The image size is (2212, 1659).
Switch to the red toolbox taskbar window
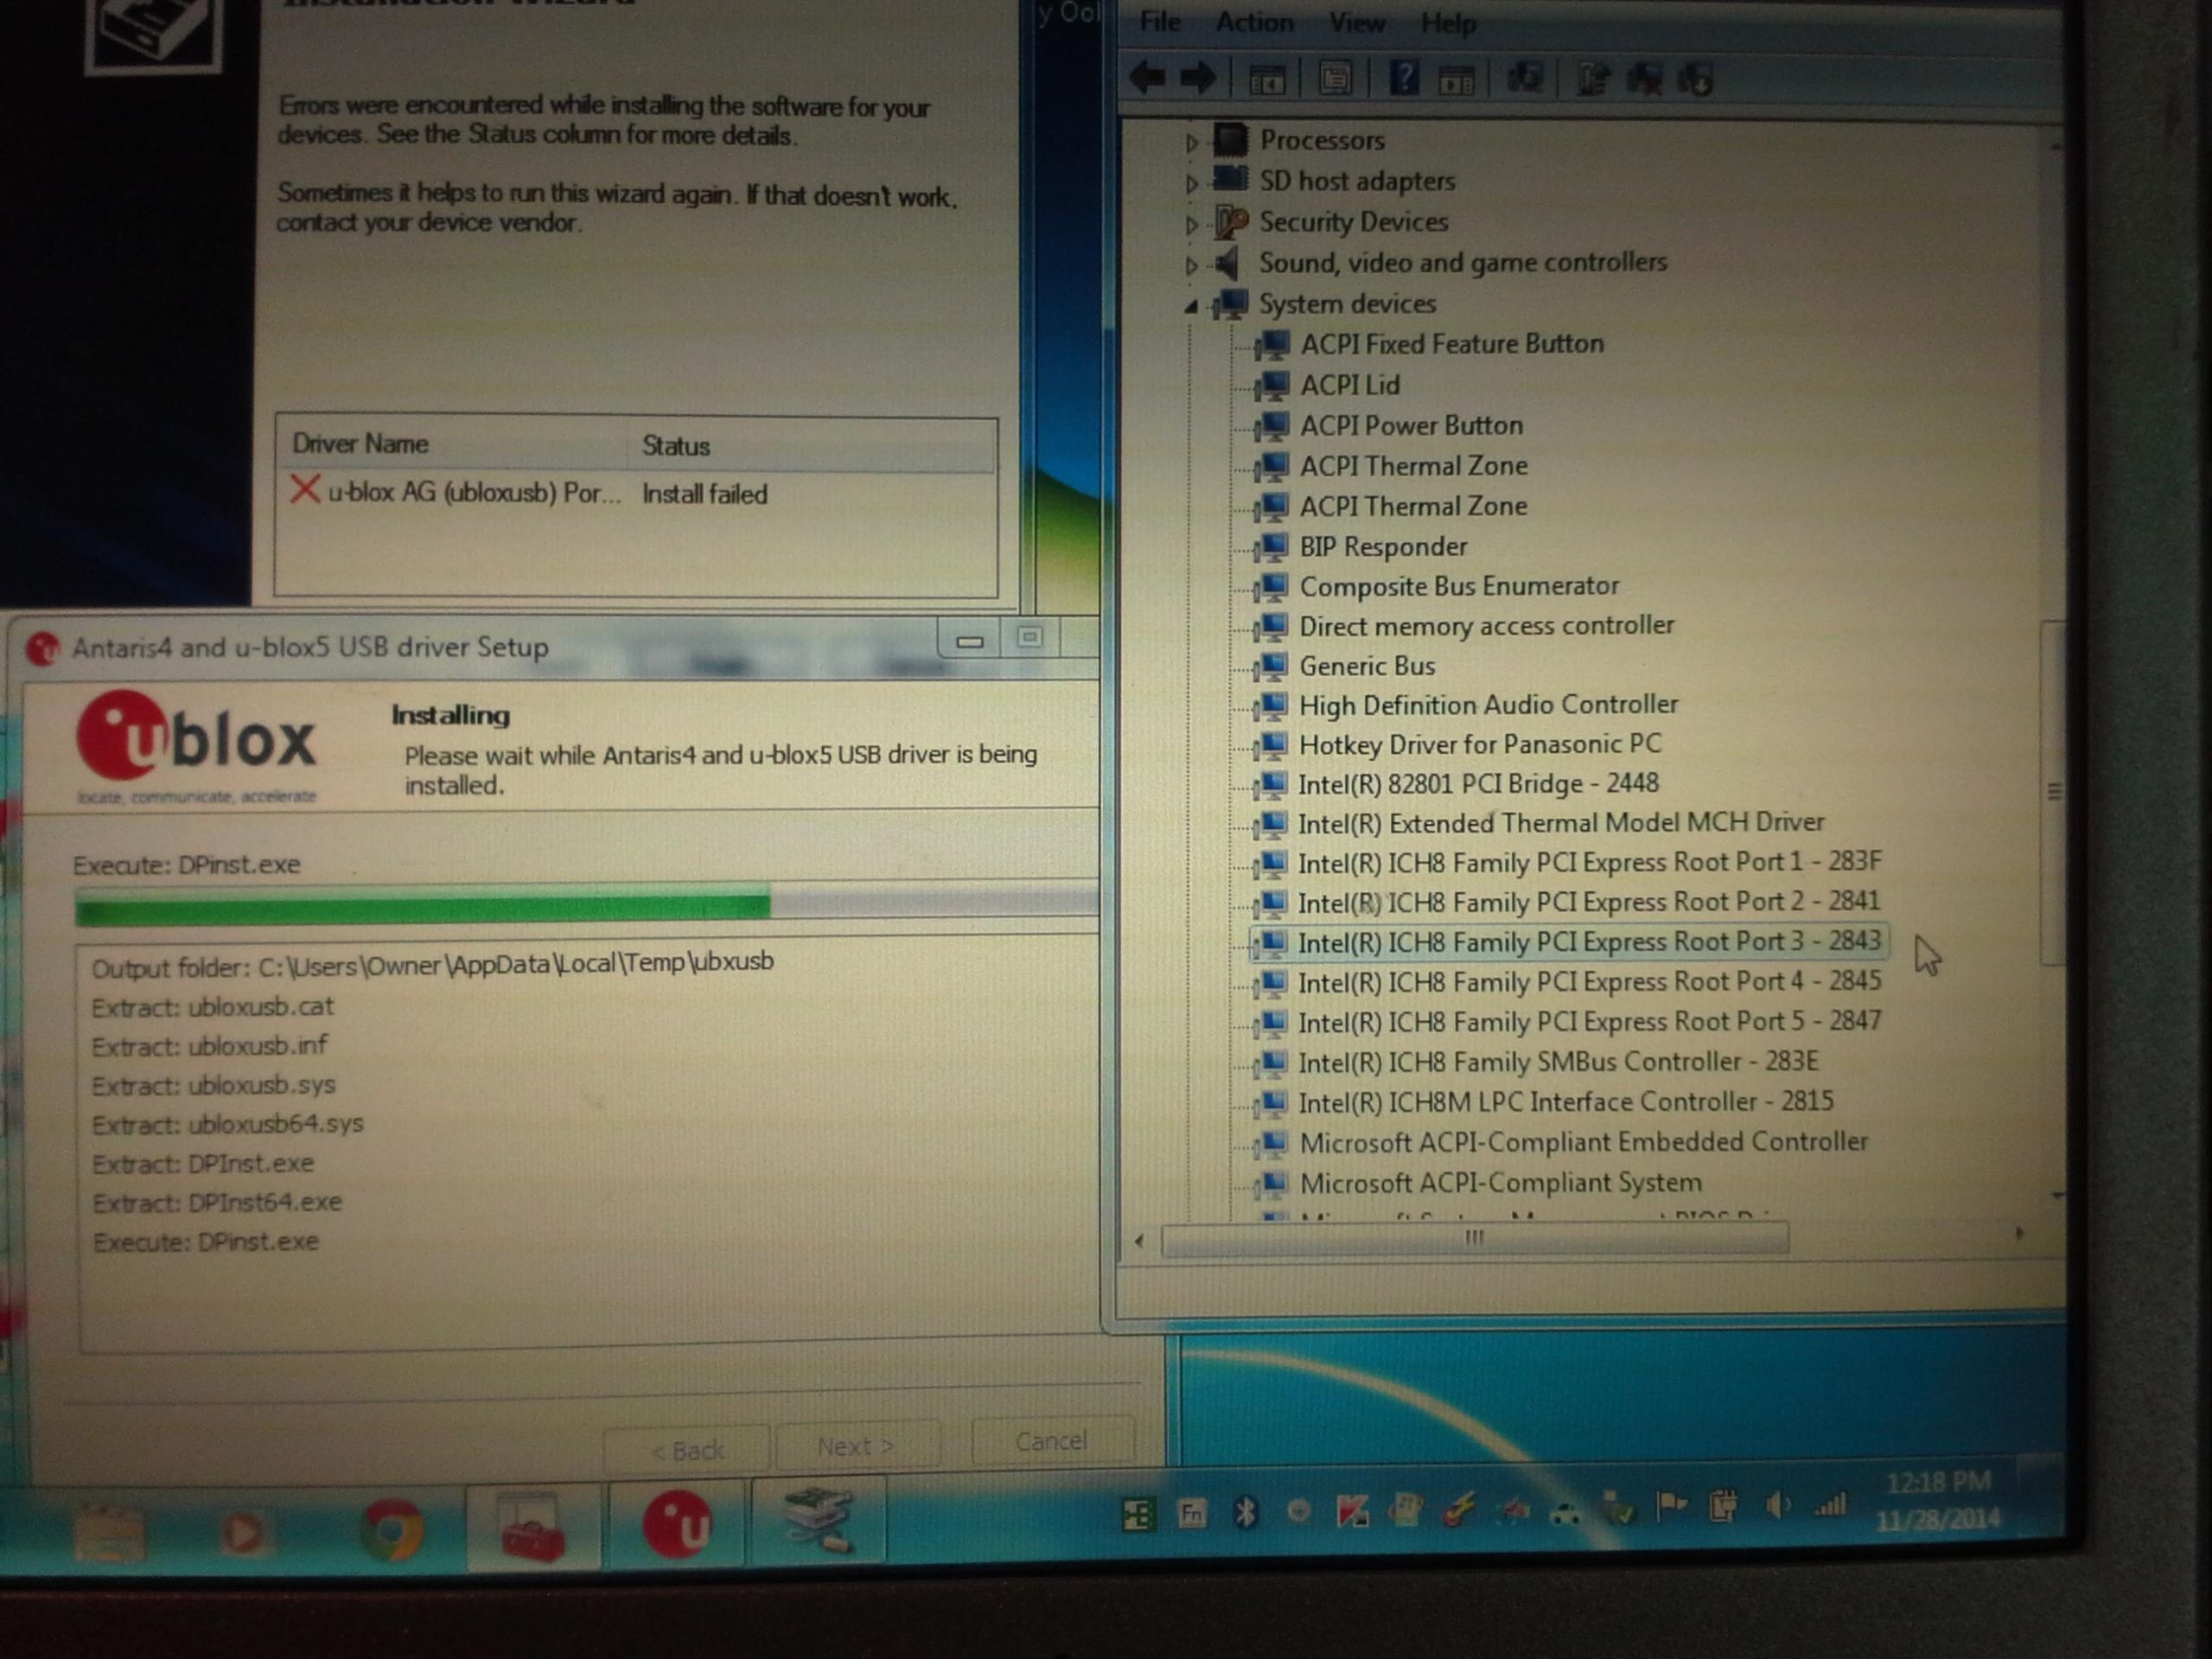click(532, 1526)
